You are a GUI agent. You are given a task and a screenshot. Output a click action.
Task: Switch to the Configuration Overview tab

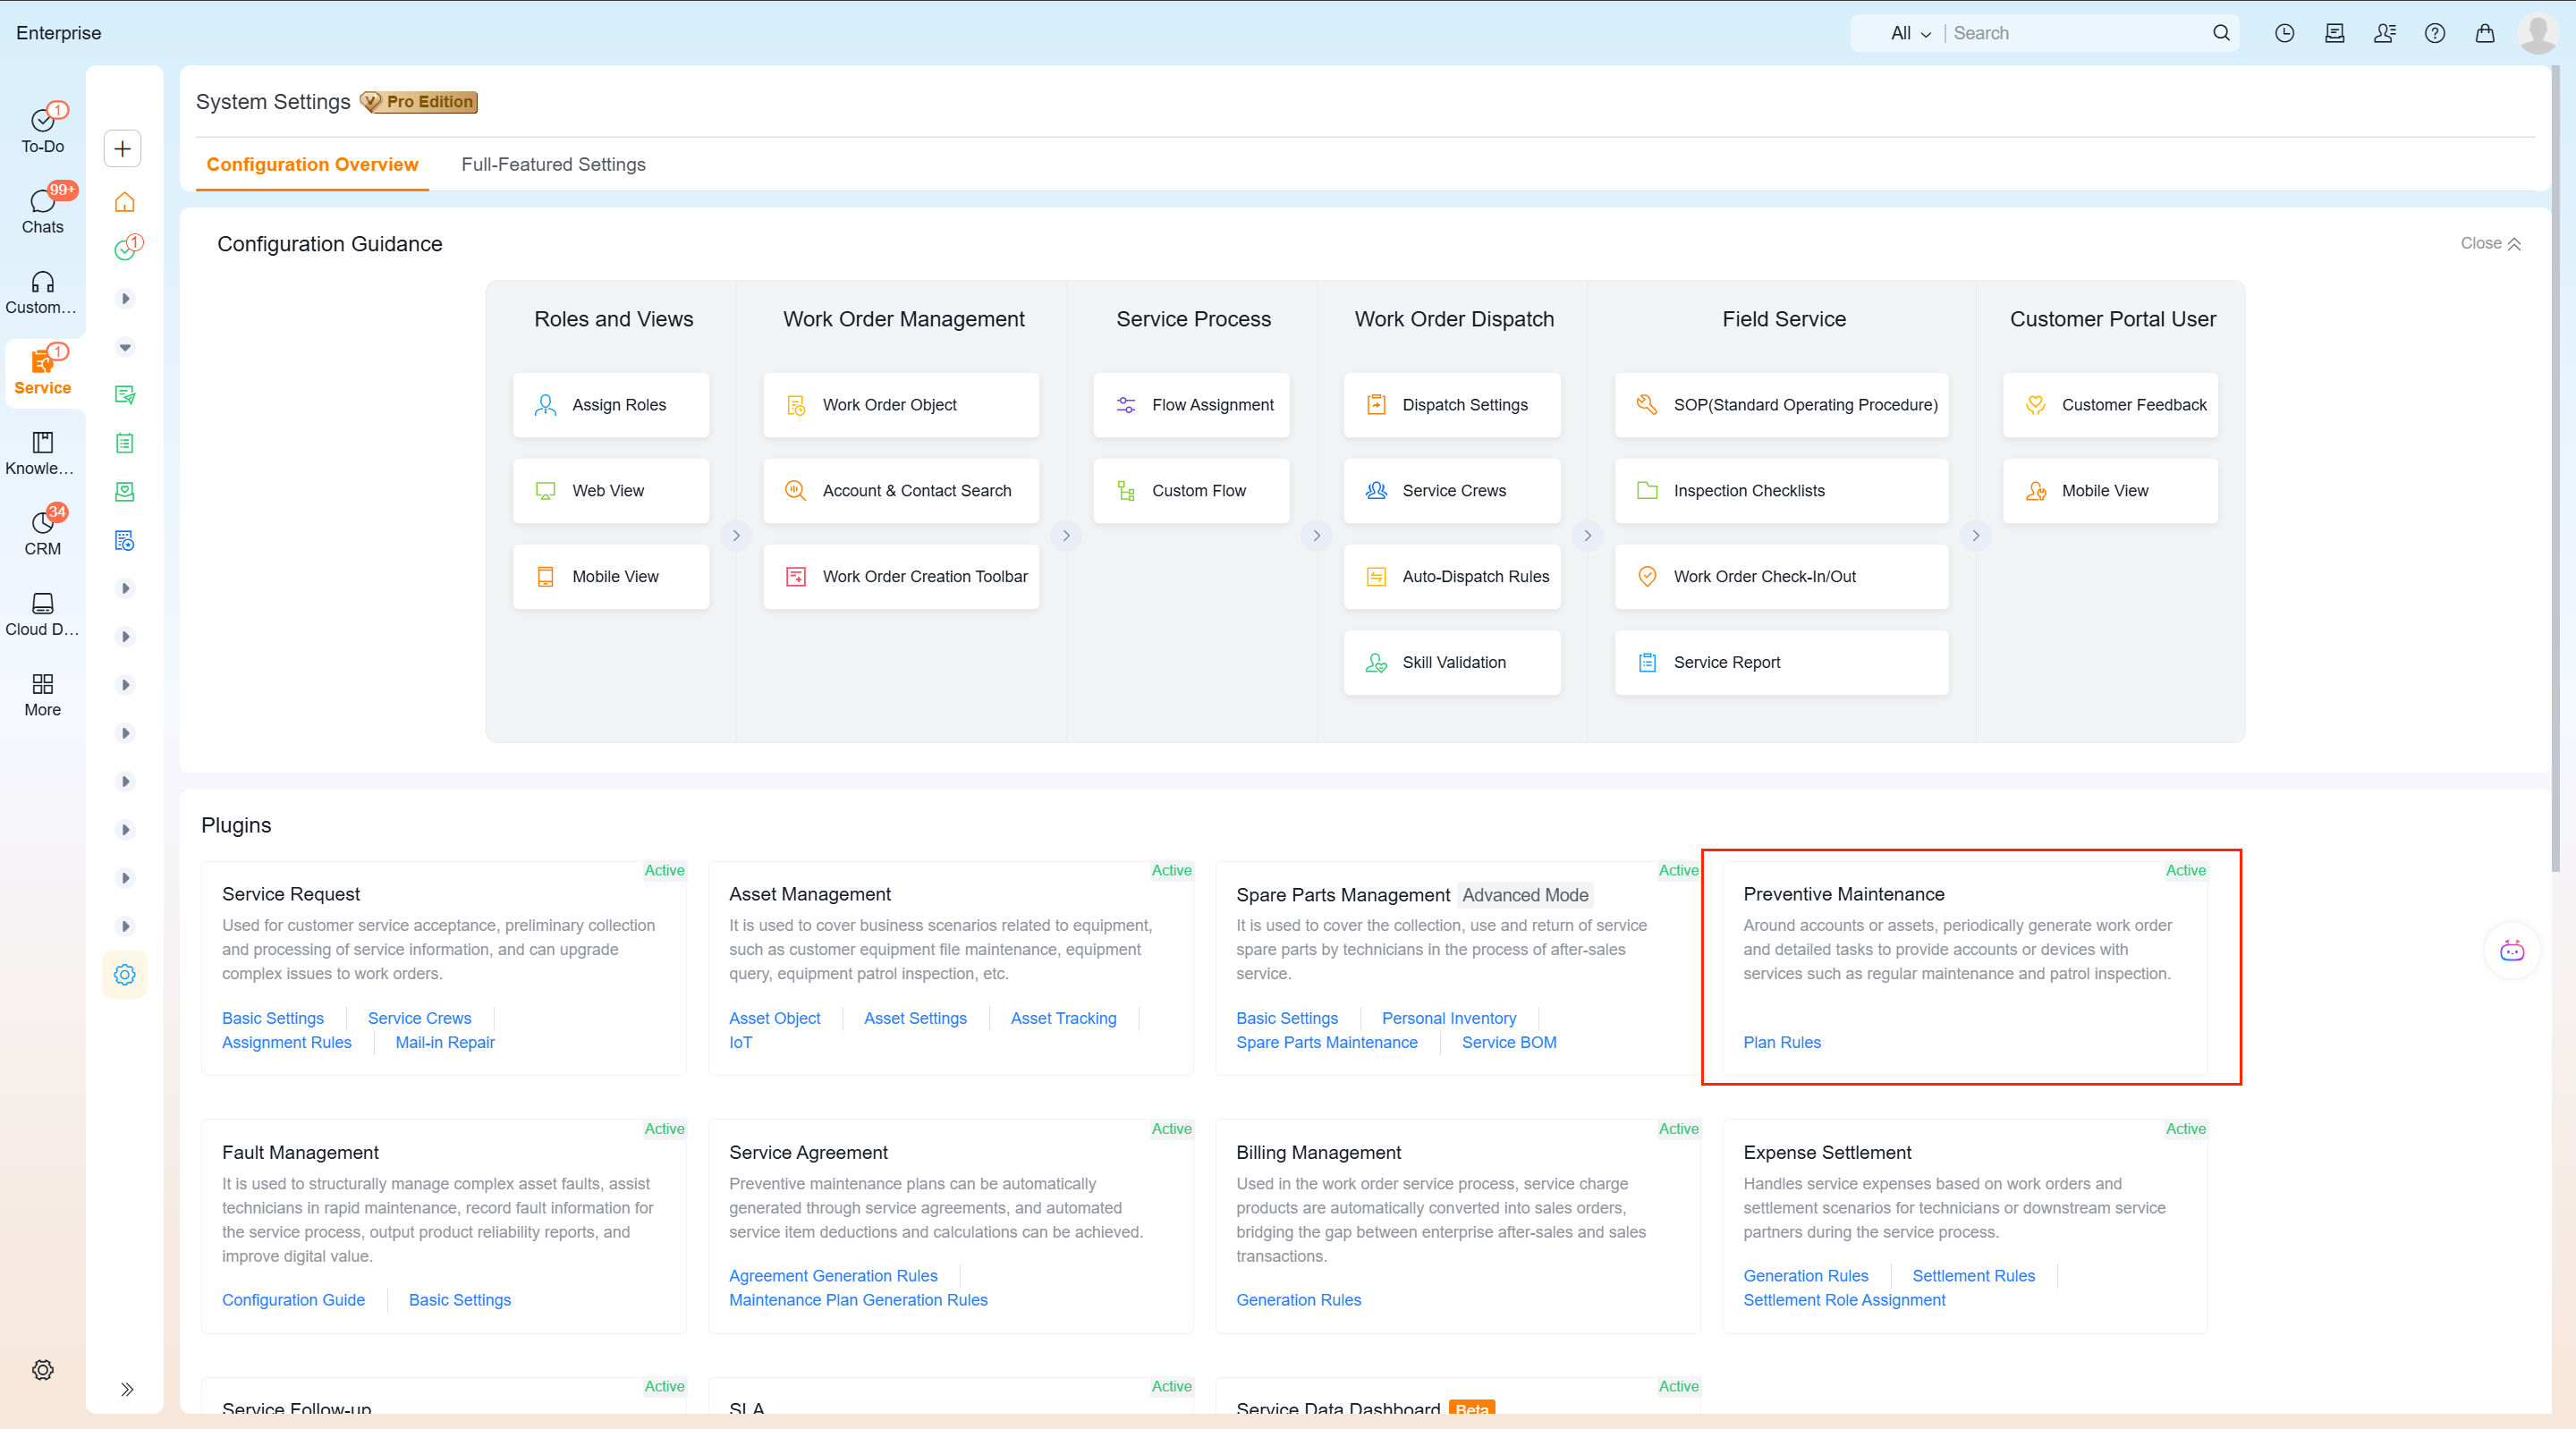click(x=312, y=164)
